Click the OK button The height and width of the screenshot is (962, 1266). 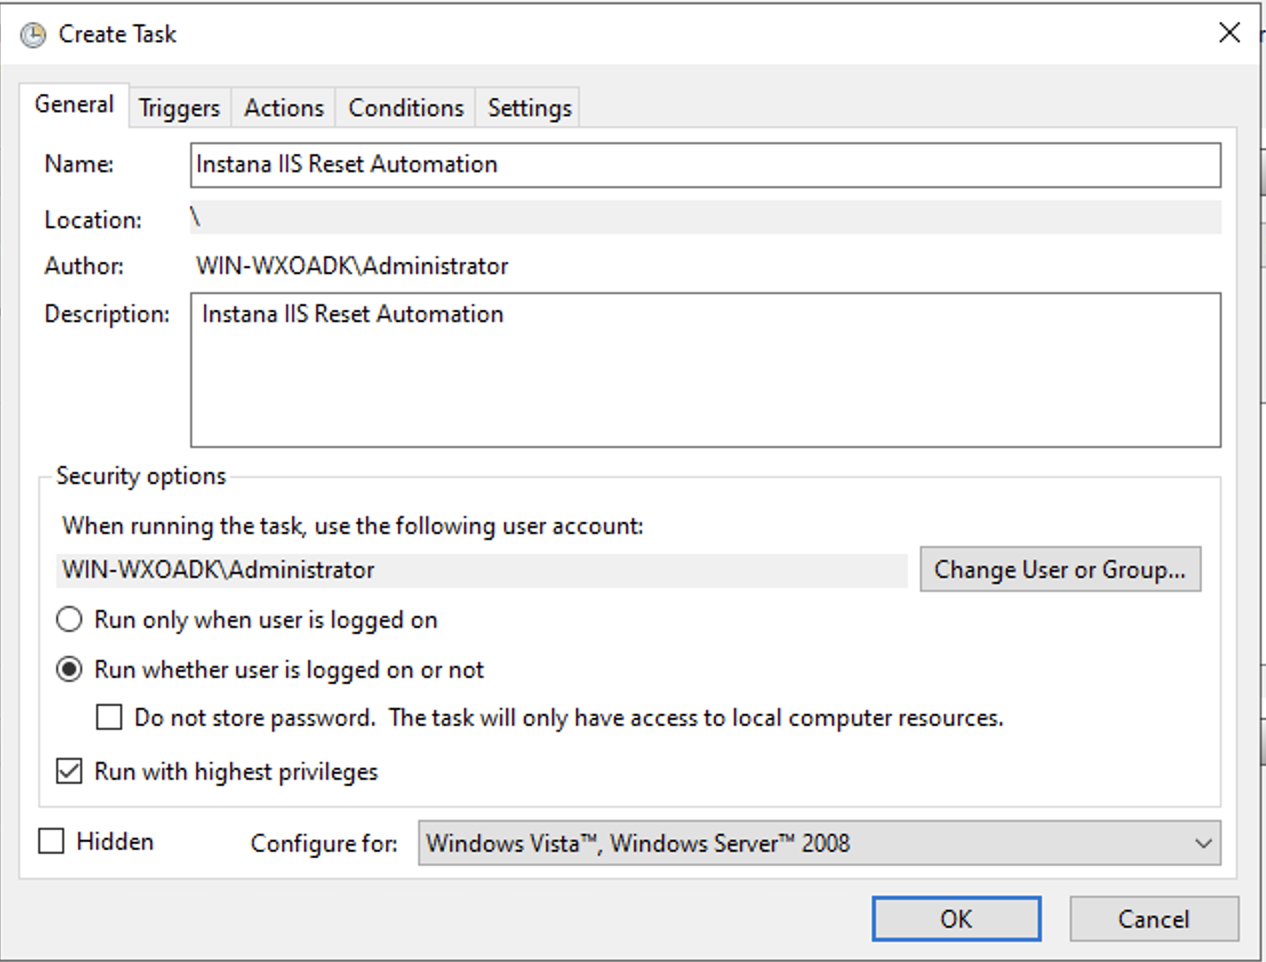point(956,919)
